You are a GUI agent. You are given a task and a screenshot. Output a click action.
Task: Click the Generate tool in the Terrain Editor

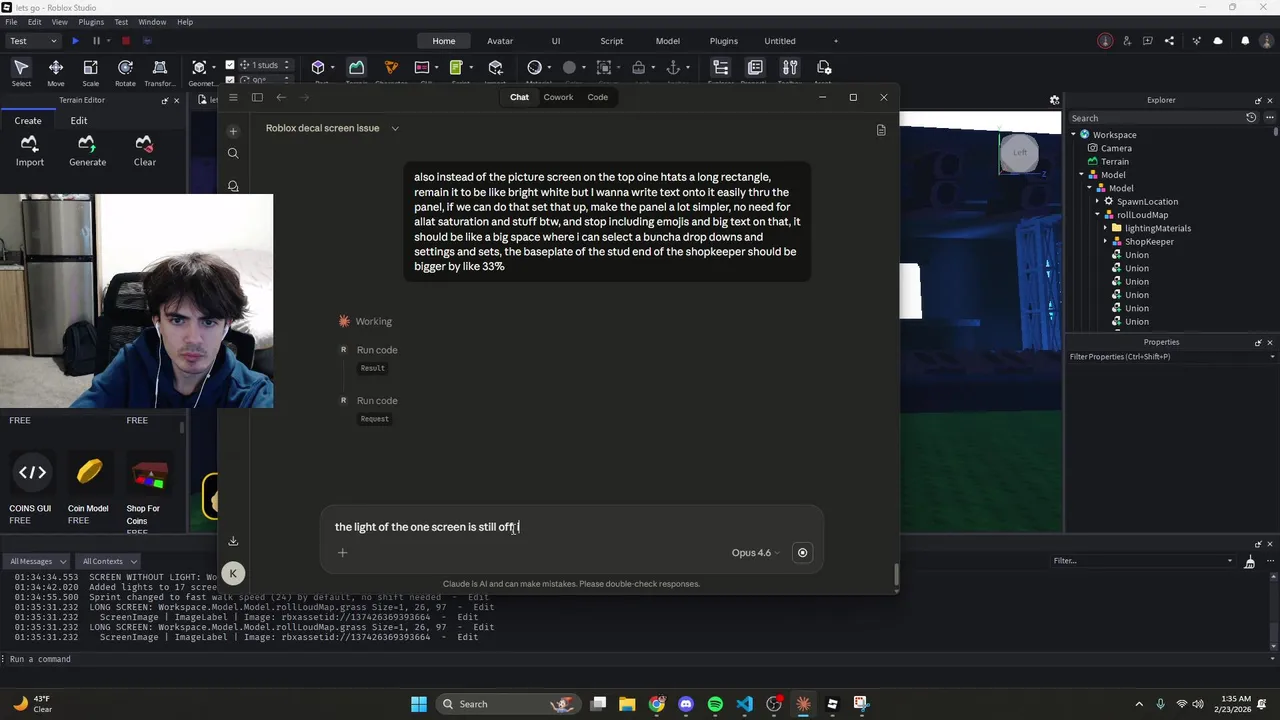click(x=87, y=151)
